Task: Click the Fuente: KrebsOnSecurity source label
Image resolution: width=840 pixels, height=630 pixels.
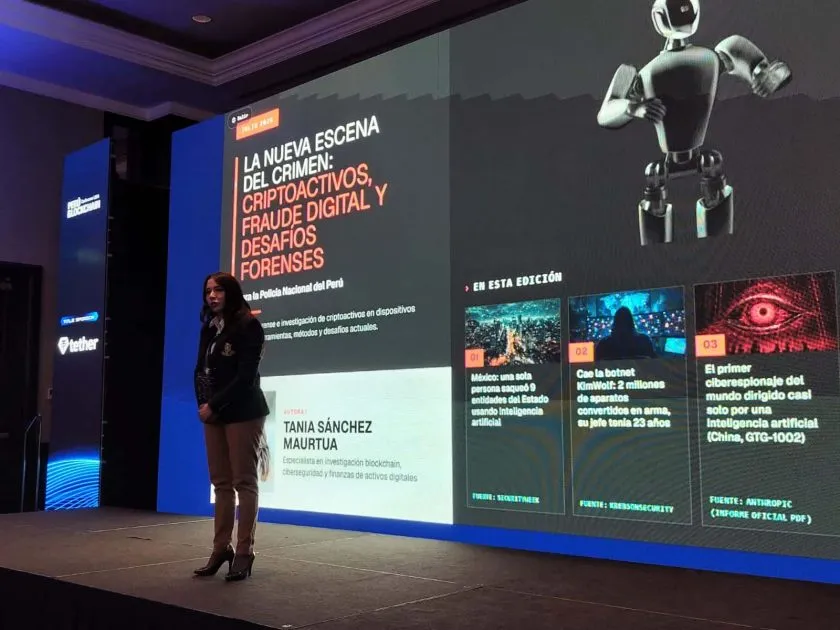Action: (x=626, y=506)
